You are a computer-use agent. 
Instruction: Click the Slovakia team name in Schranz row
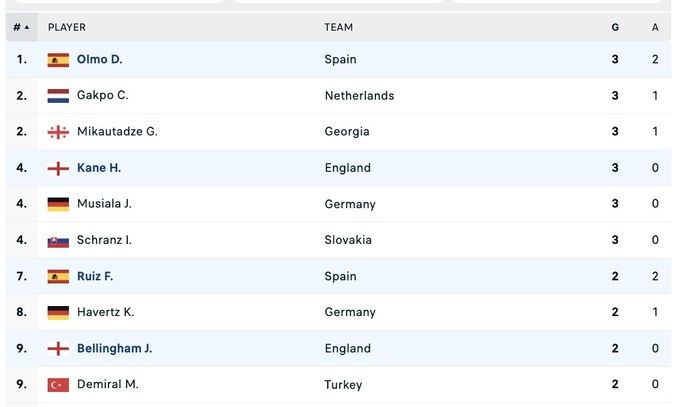click(348, 240)
